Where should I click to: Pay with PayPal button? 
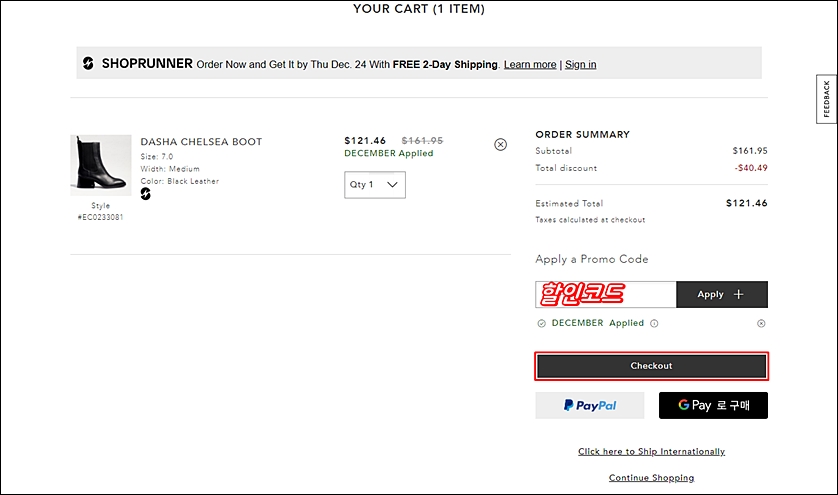[589, 405]
